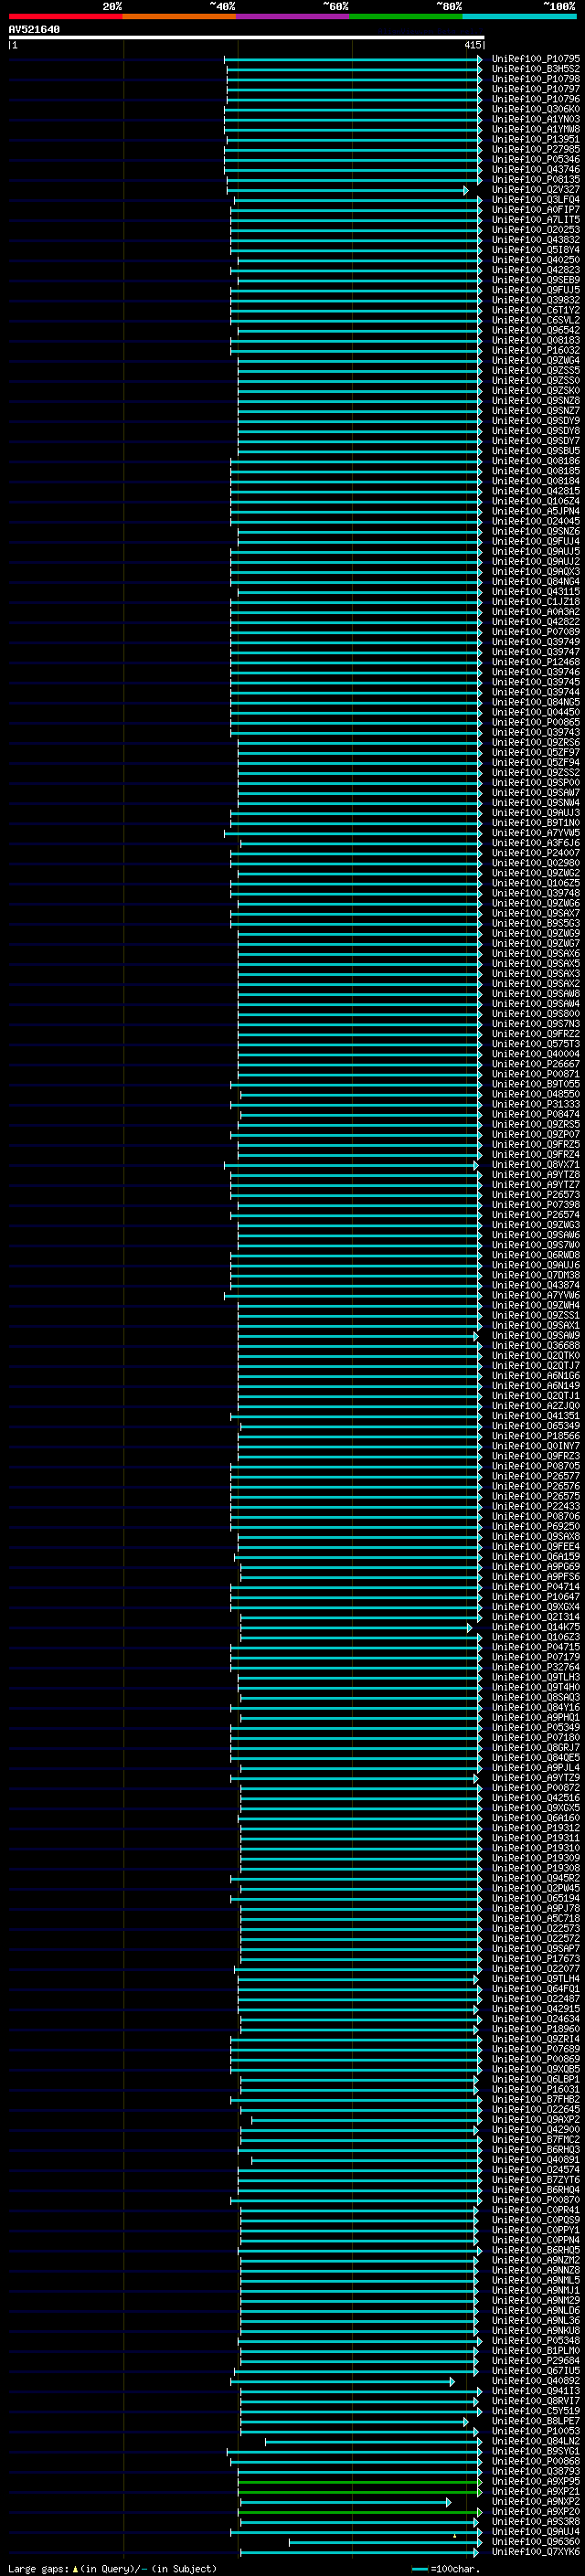Select hit label UniRef100_P05348
Viewport: 585px width, 2576px height.
535,2340
